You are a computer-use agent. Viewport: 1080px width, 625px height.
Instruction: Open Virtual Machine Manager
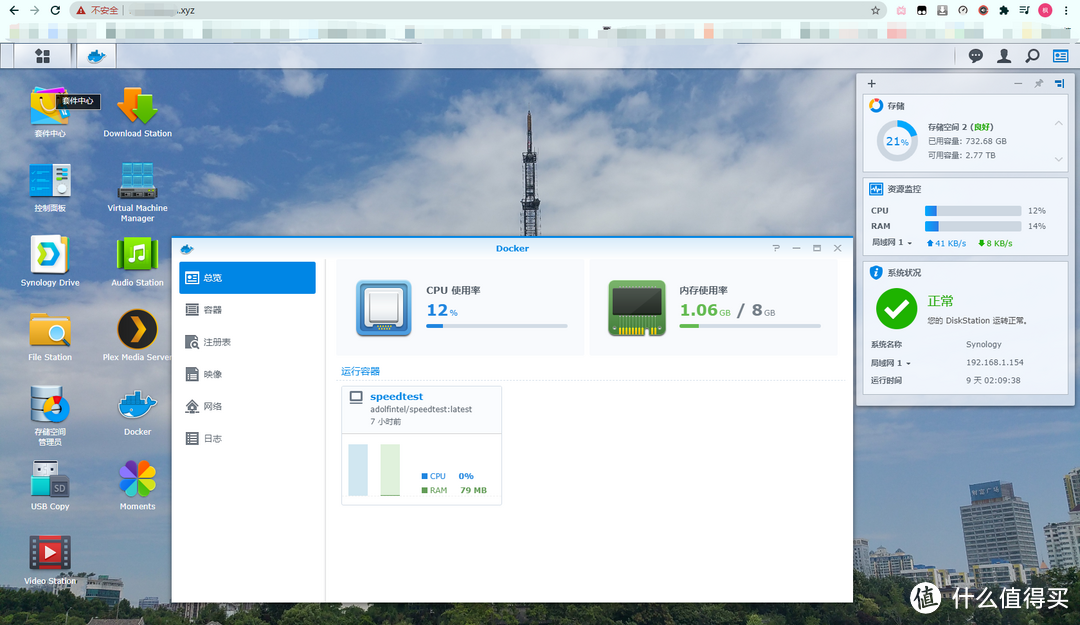pos(137,192)
